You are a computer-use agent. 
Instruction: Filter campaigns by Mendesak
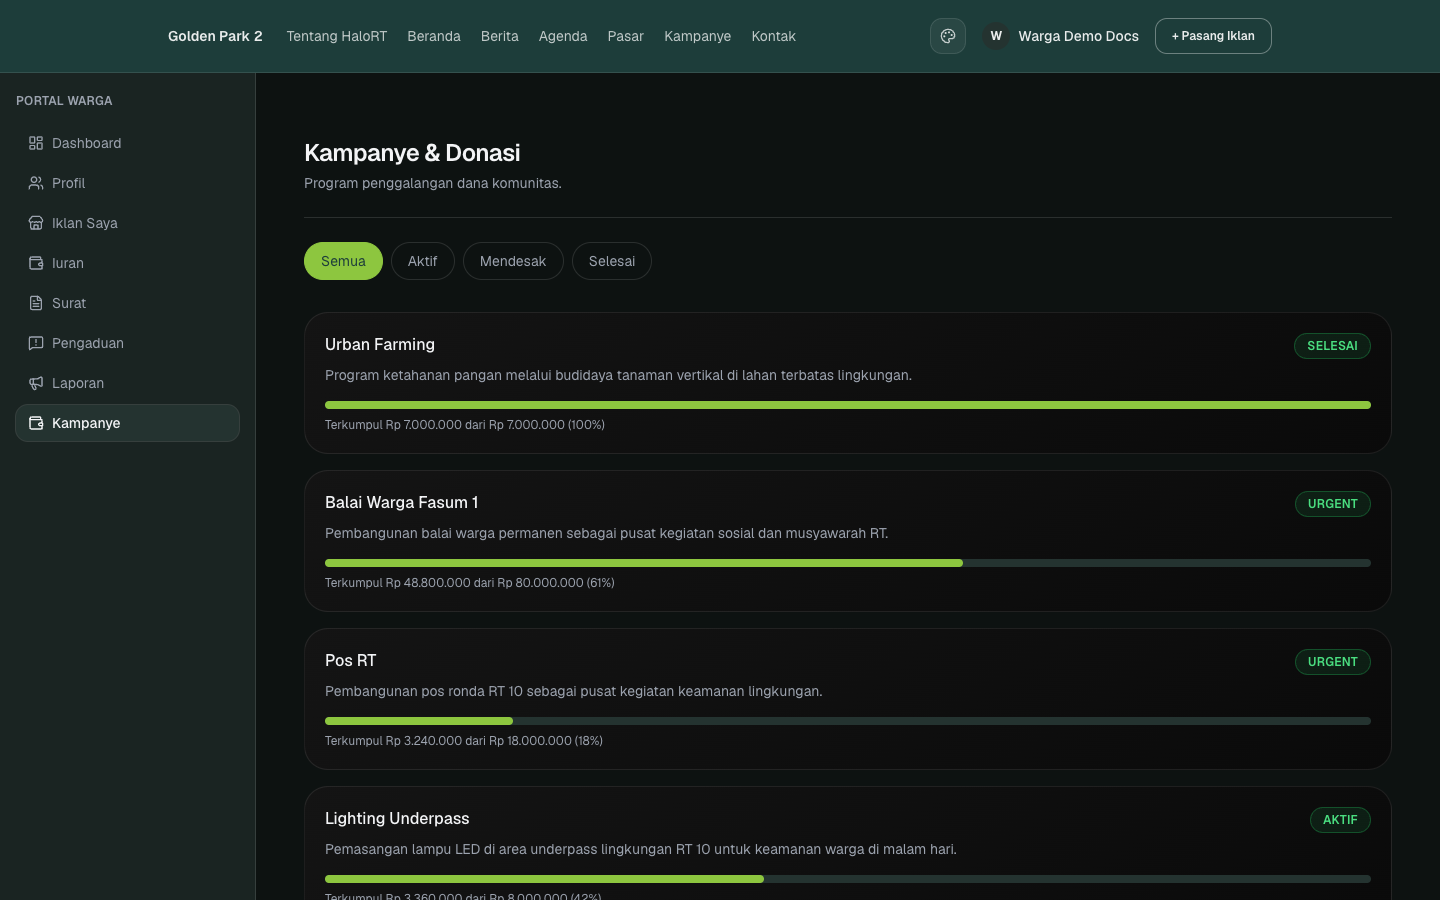pos(513,261)
